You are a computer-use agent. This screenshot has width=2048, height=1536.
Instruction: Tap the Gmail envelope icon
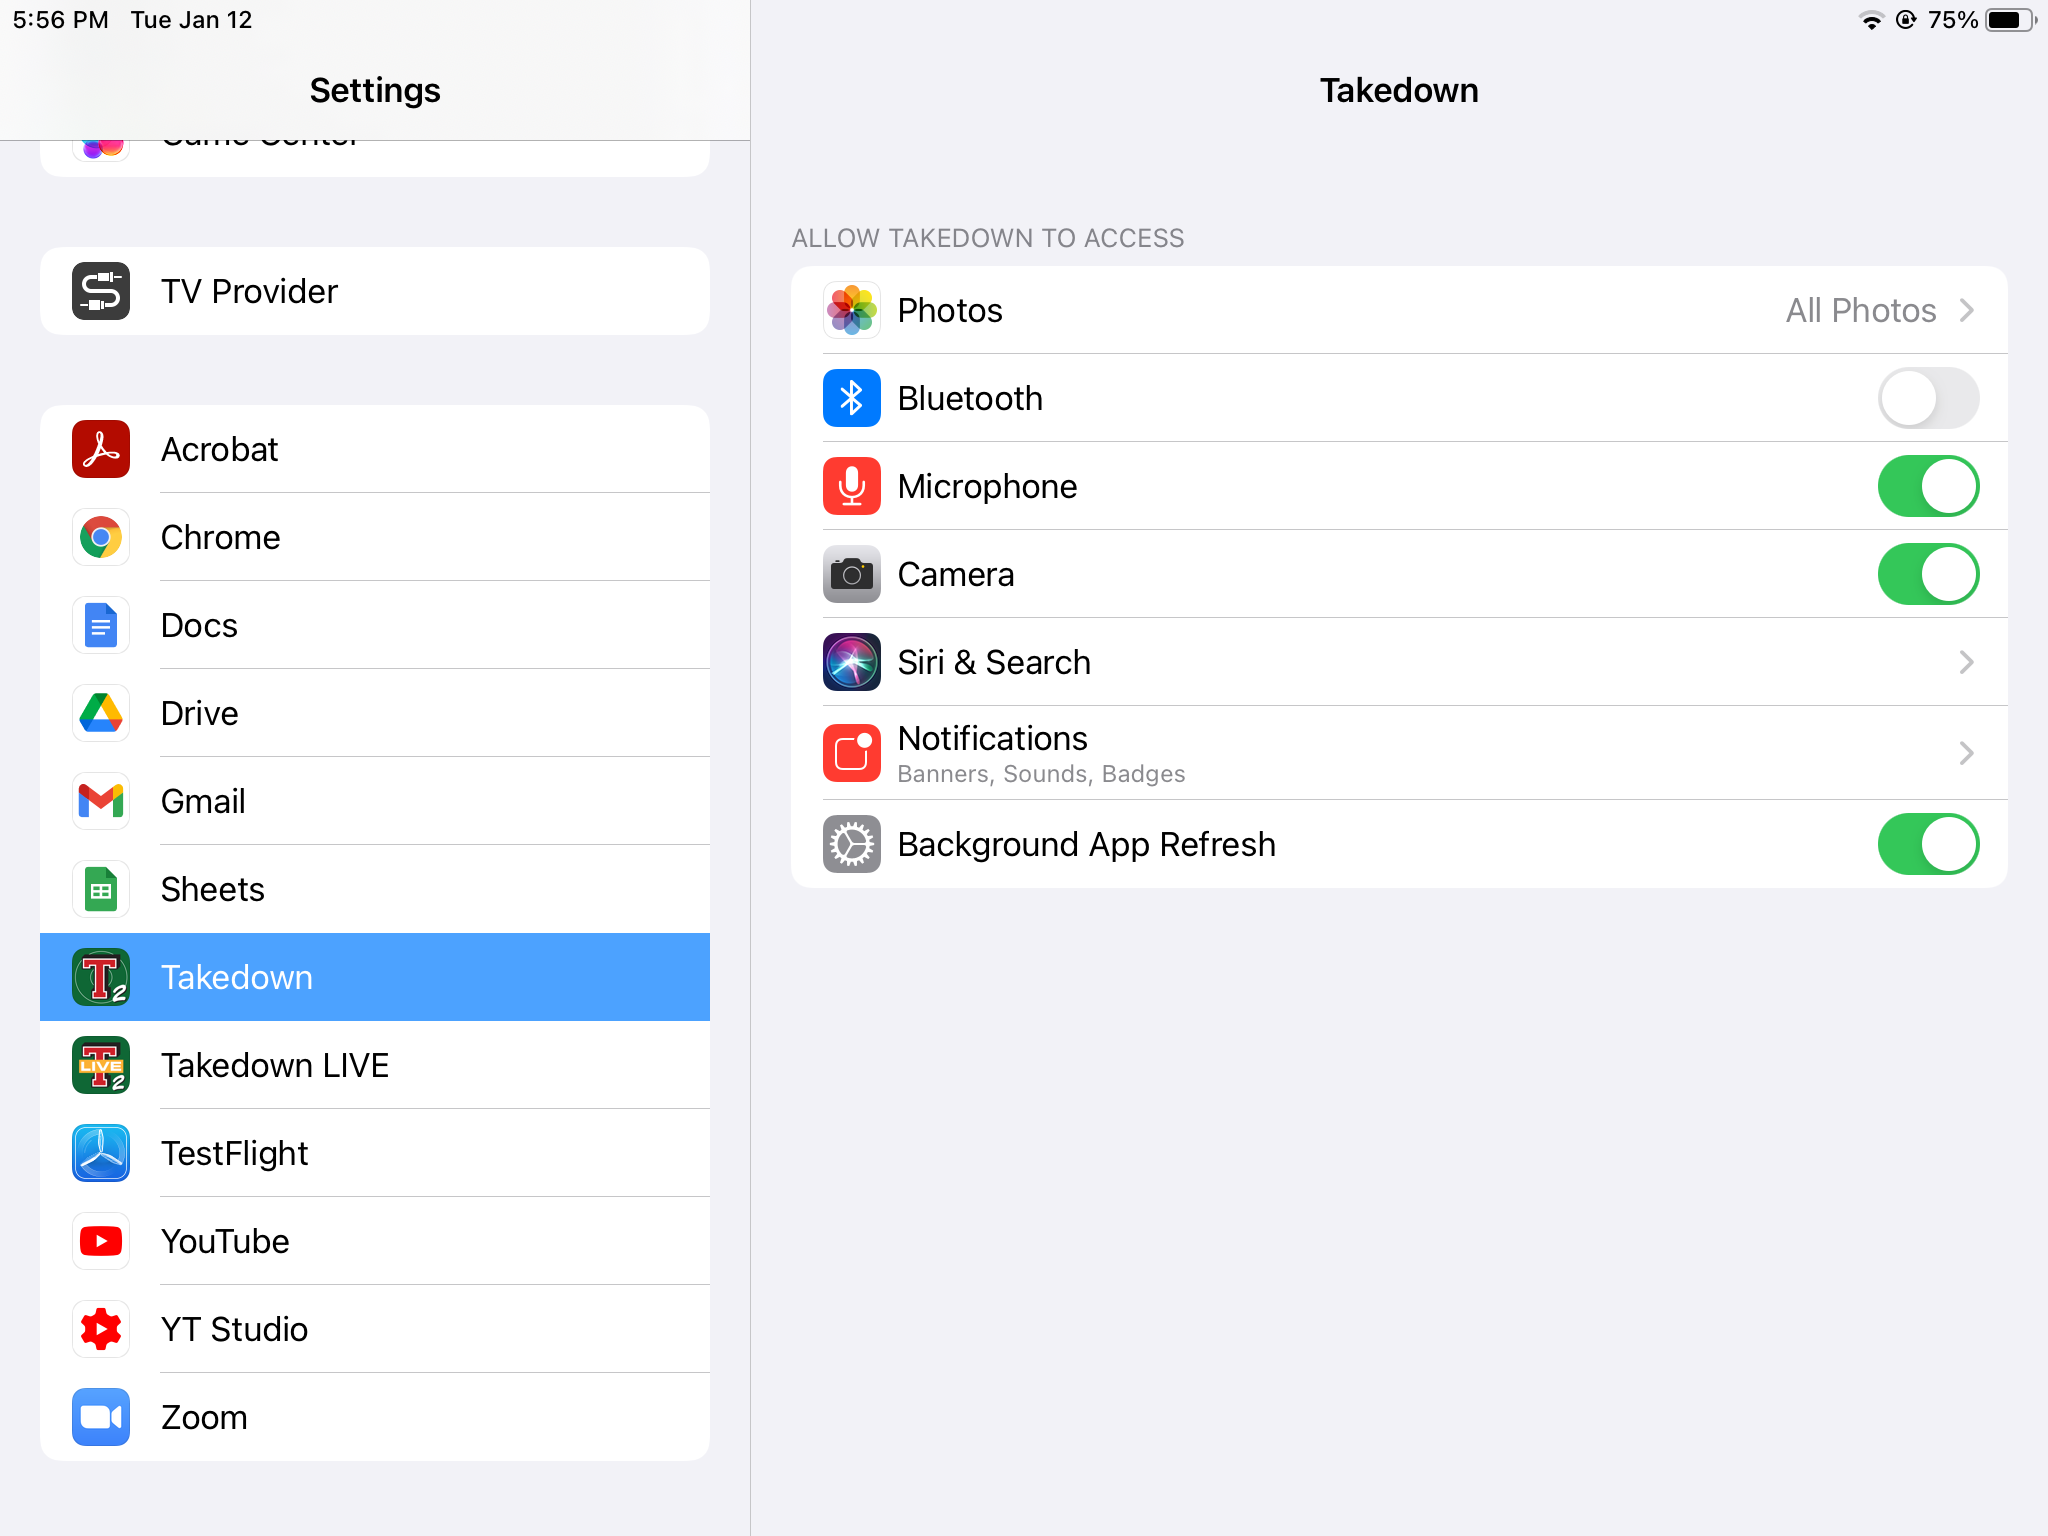pyautogui.click(x=101, y=801)
